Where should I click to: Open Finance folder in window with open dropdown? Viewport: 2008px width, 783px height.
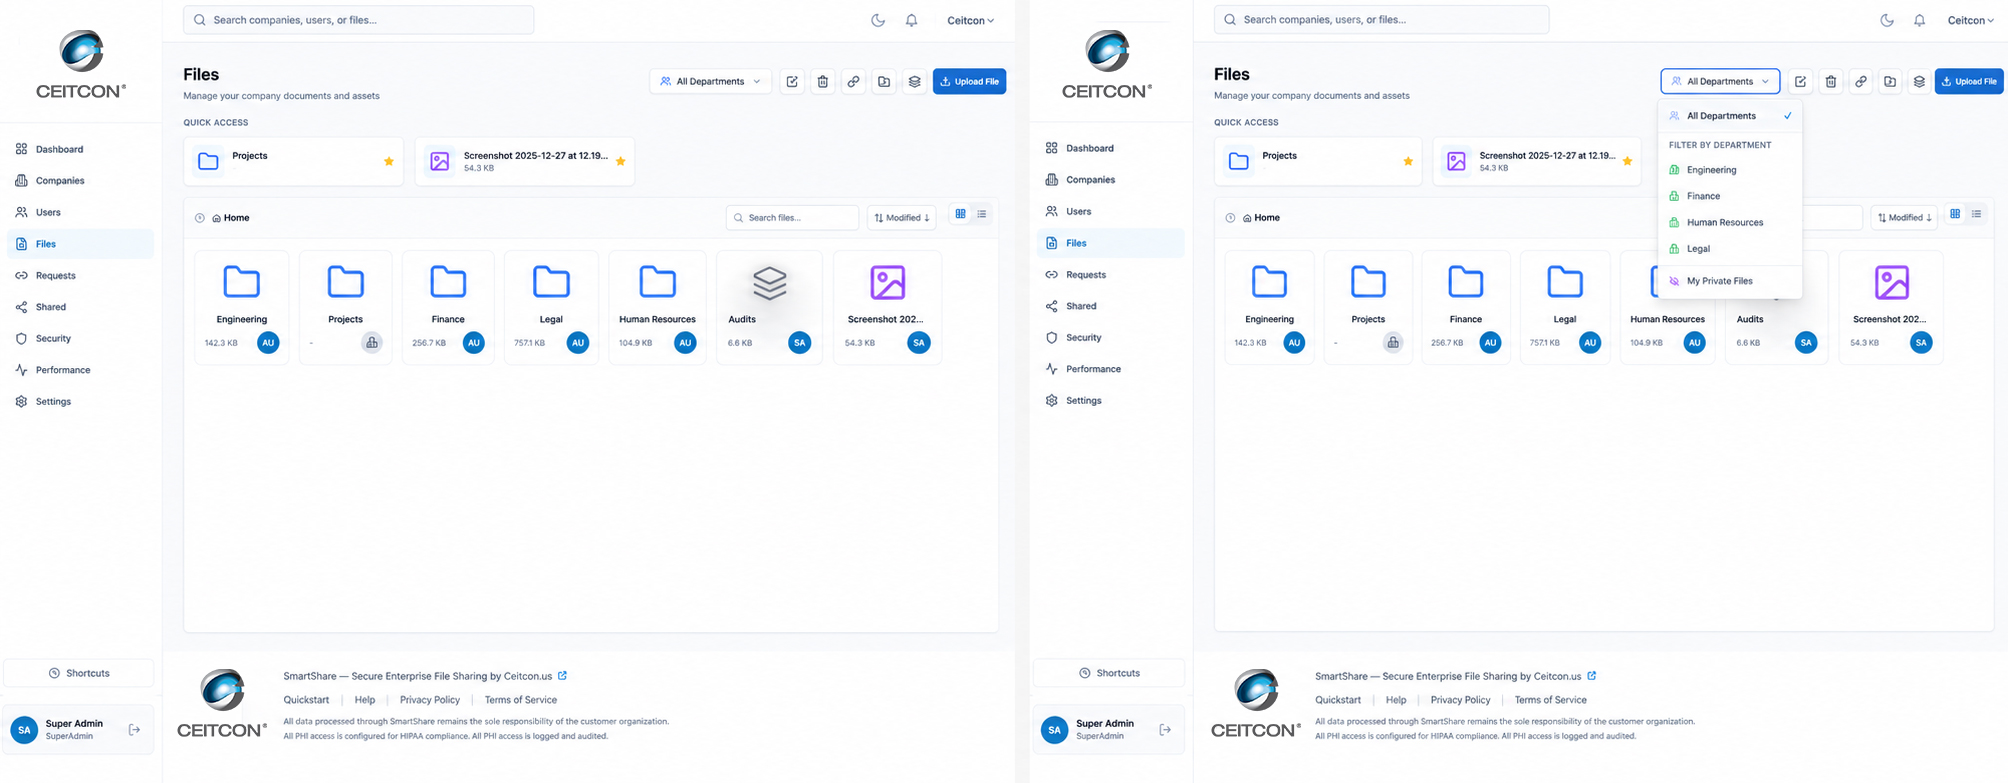[1465, 307]
